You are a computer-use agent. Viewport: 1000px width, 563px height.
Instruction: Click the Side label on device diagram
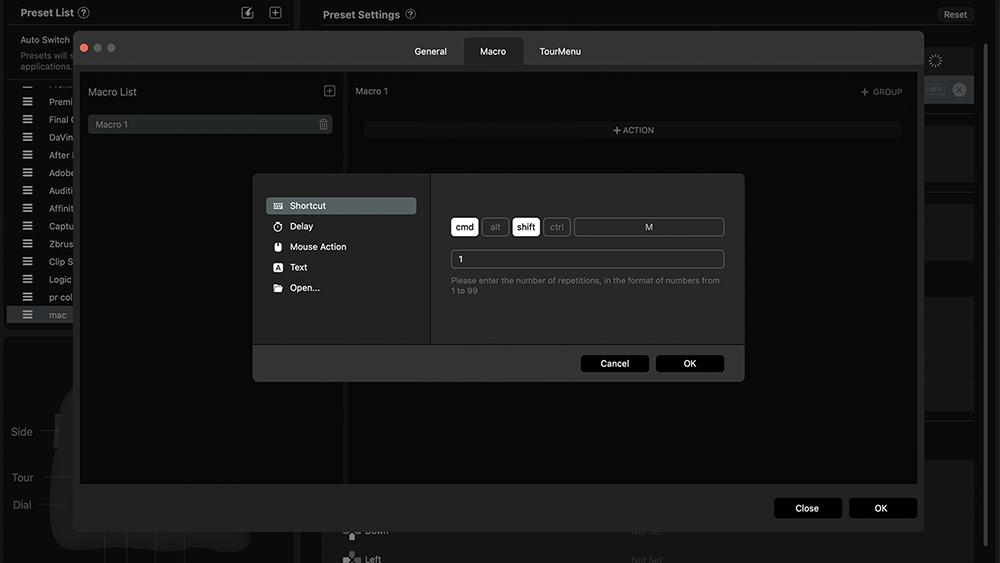coord(22,432)
